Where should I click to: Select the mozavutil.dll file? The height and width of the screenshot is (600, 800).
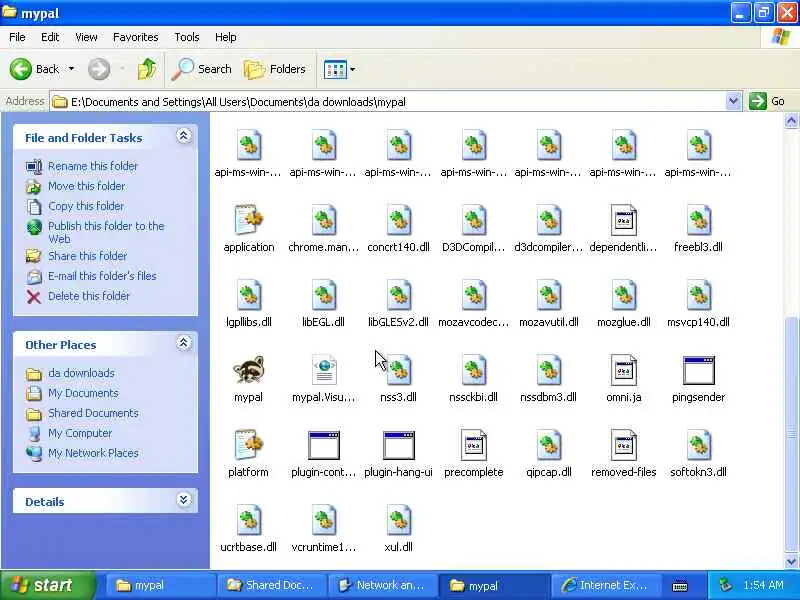pos(548,295)
